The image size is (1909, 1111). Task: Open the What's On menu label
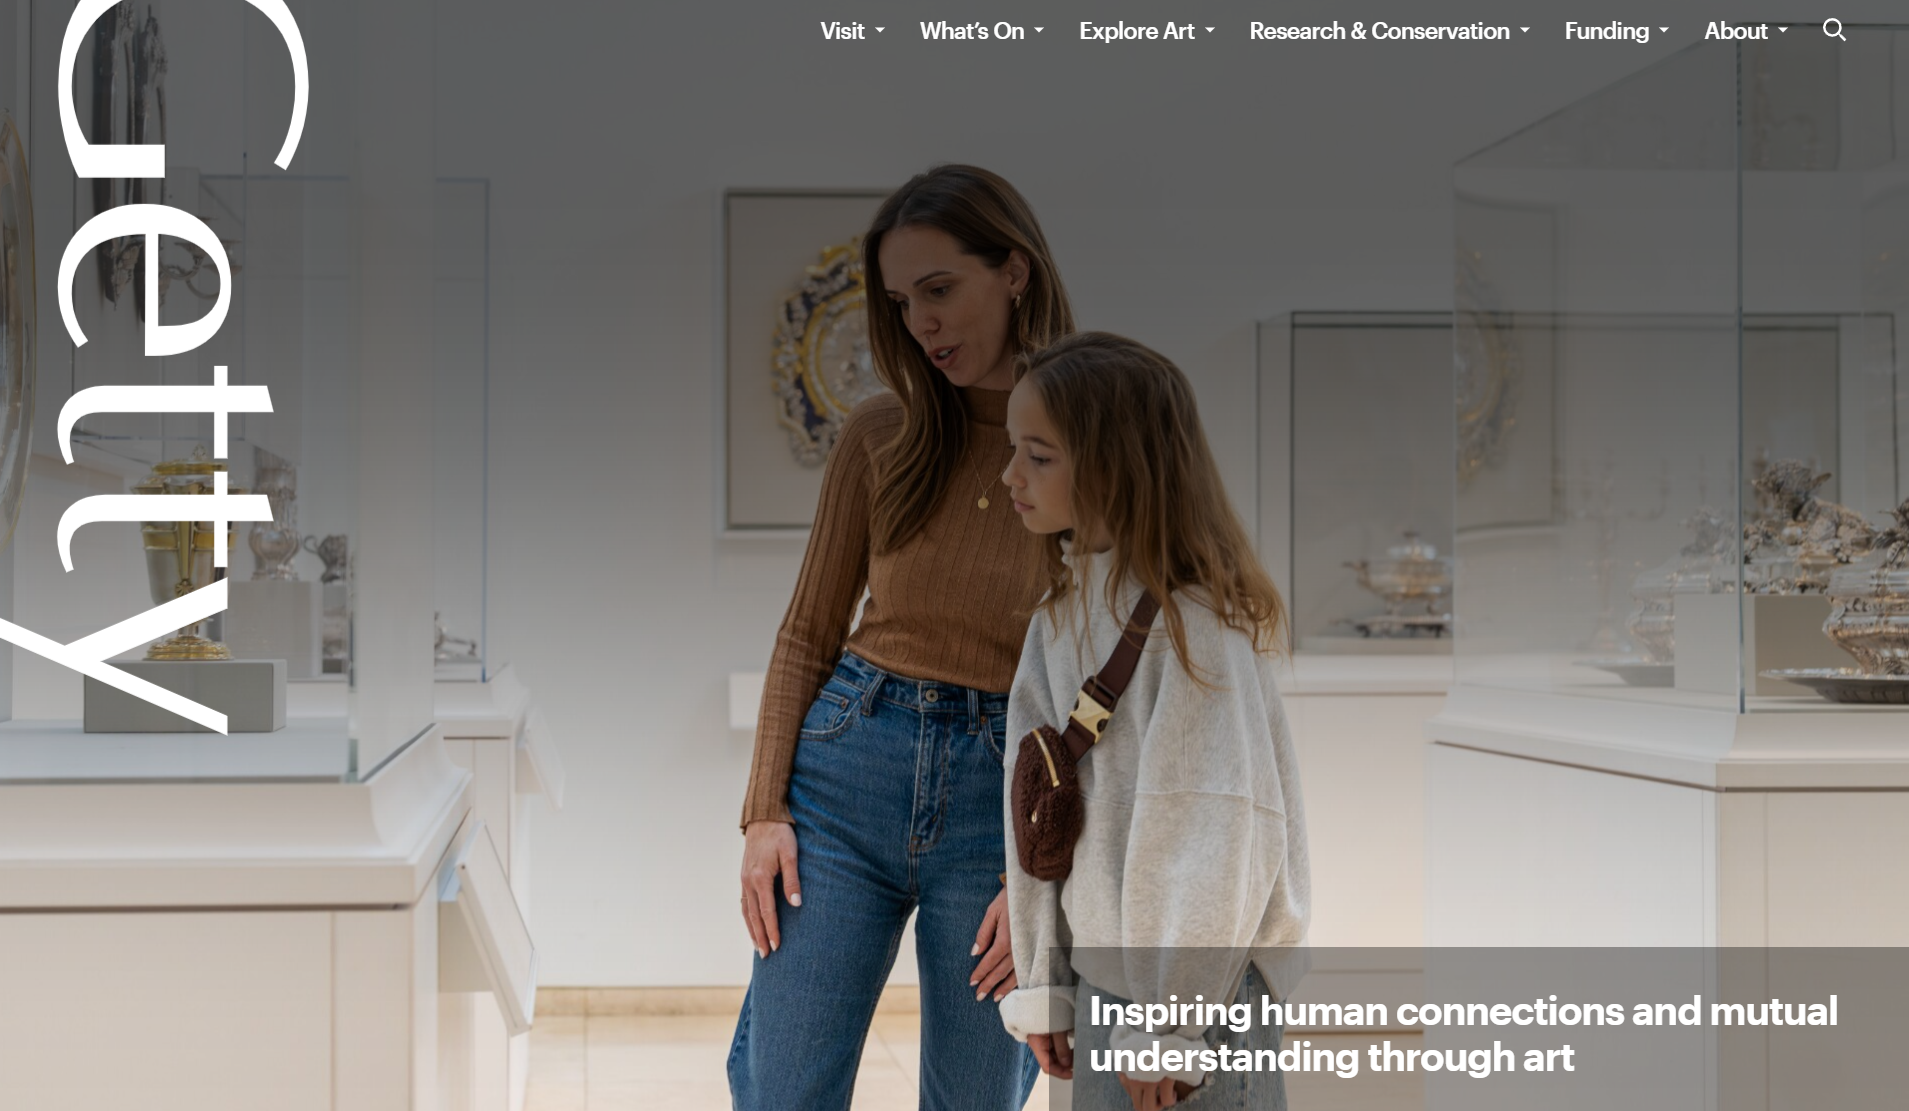click(972, 31)
